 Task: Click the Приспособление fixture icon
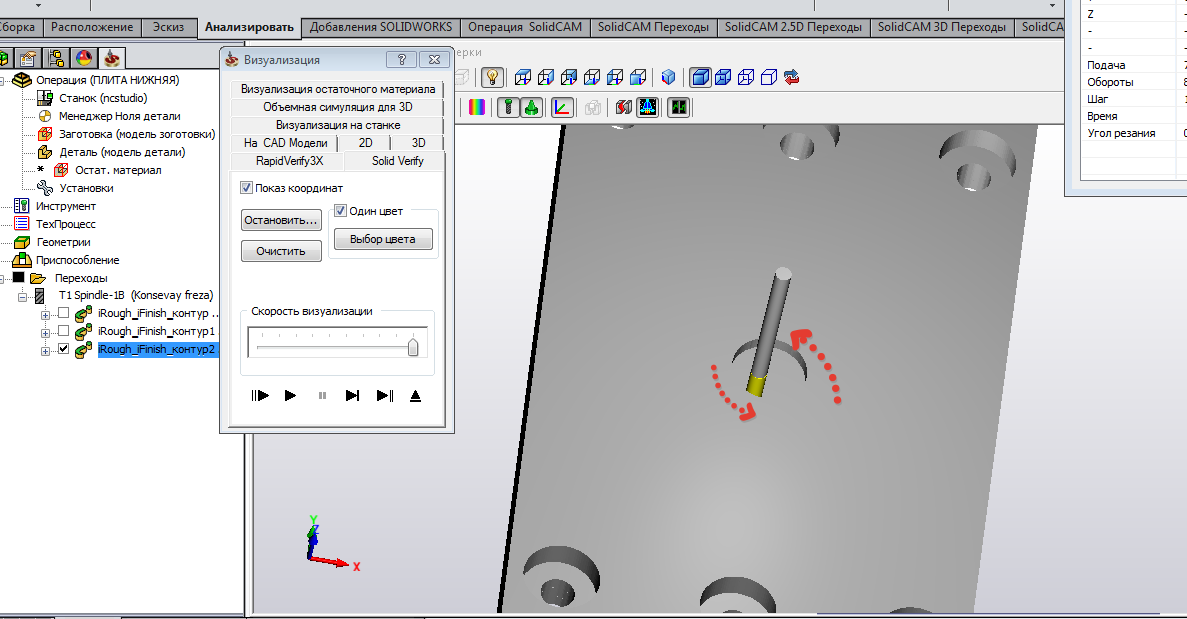point(21,260)
